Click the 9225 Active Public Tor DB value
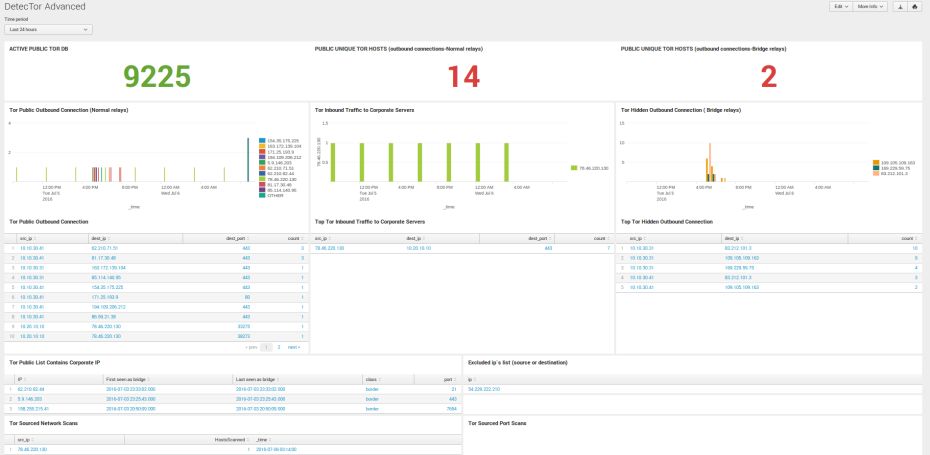 click(156, 77)
